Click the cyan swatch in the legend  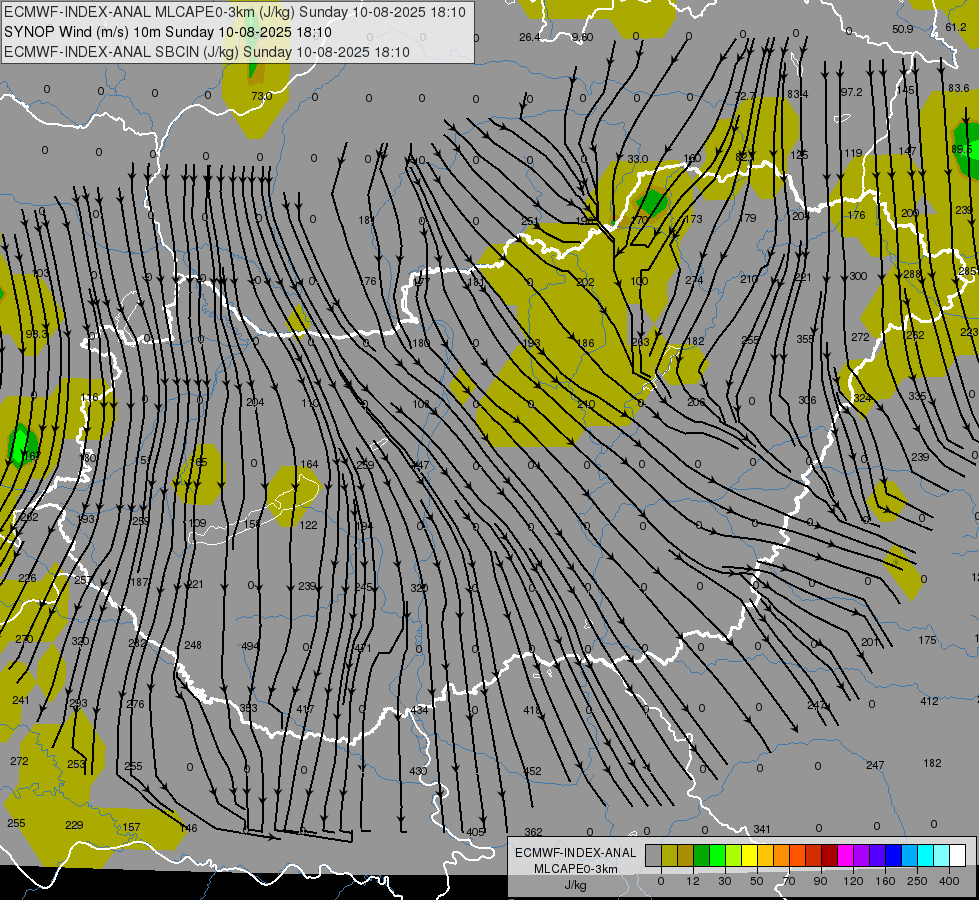coord(926,856)
